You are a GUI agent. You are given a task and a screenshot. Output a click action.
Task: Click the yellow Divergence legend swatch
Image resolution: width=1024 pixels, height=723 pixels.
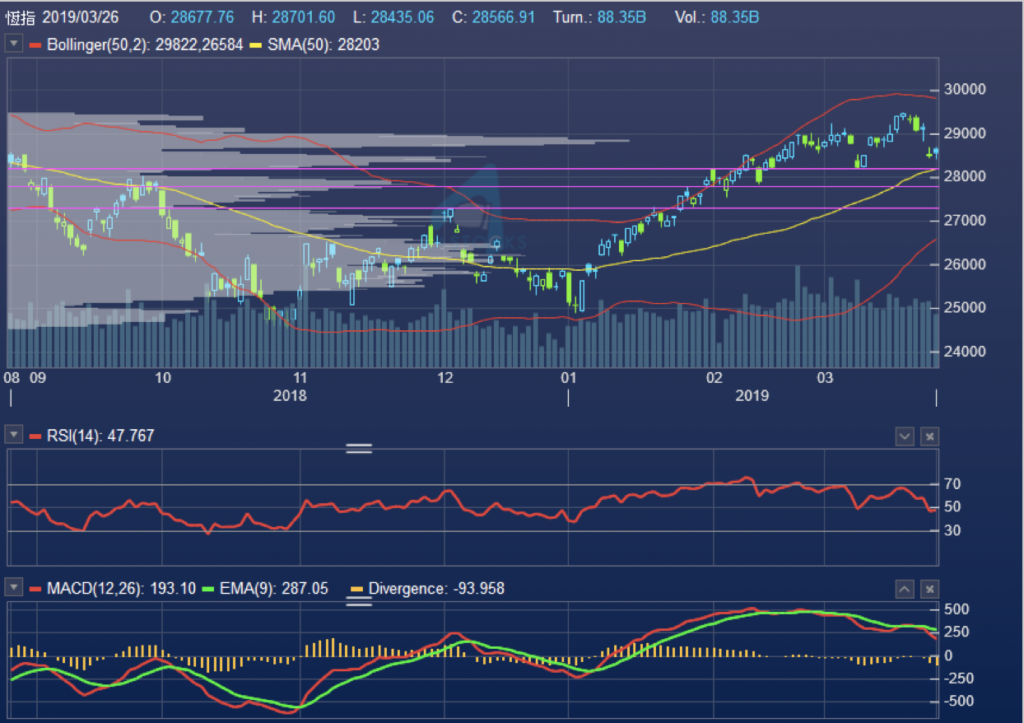coord(357,589)
